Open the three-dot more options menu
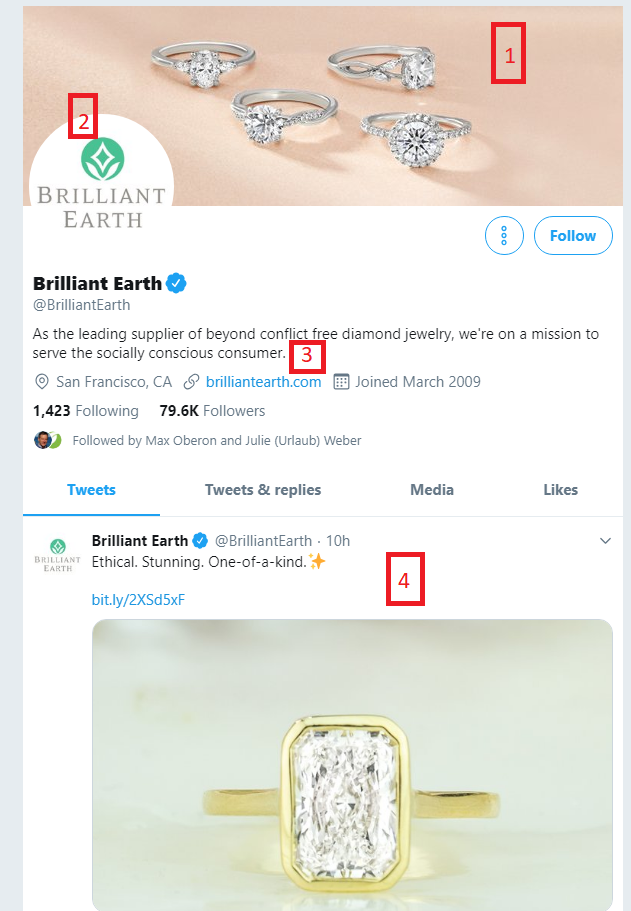631x911 pixels. point(504,235)
